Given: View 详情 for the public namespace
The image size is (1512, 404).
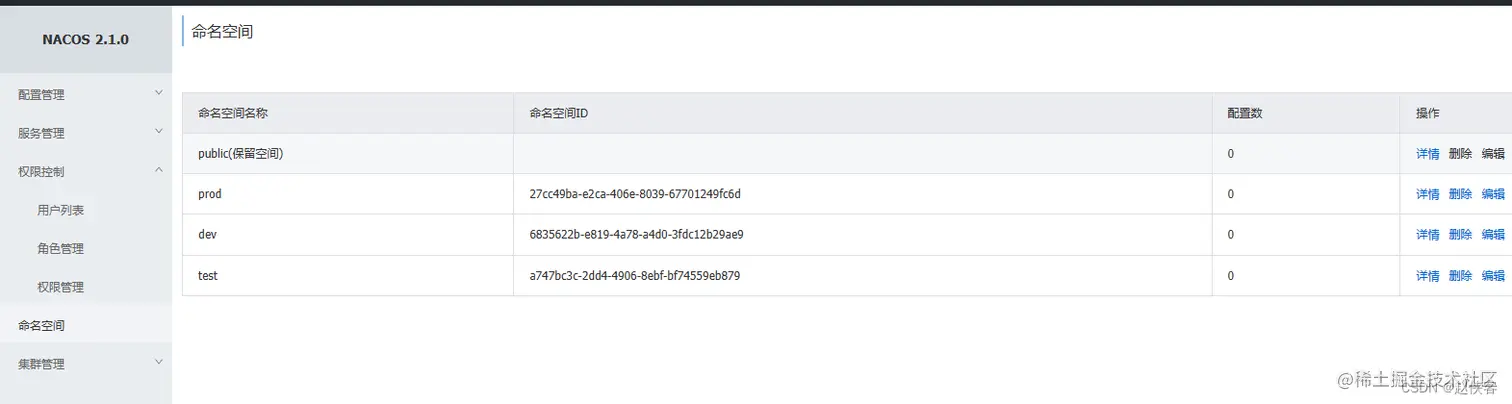Looking at the screenshot, I should pos(1428,154).
